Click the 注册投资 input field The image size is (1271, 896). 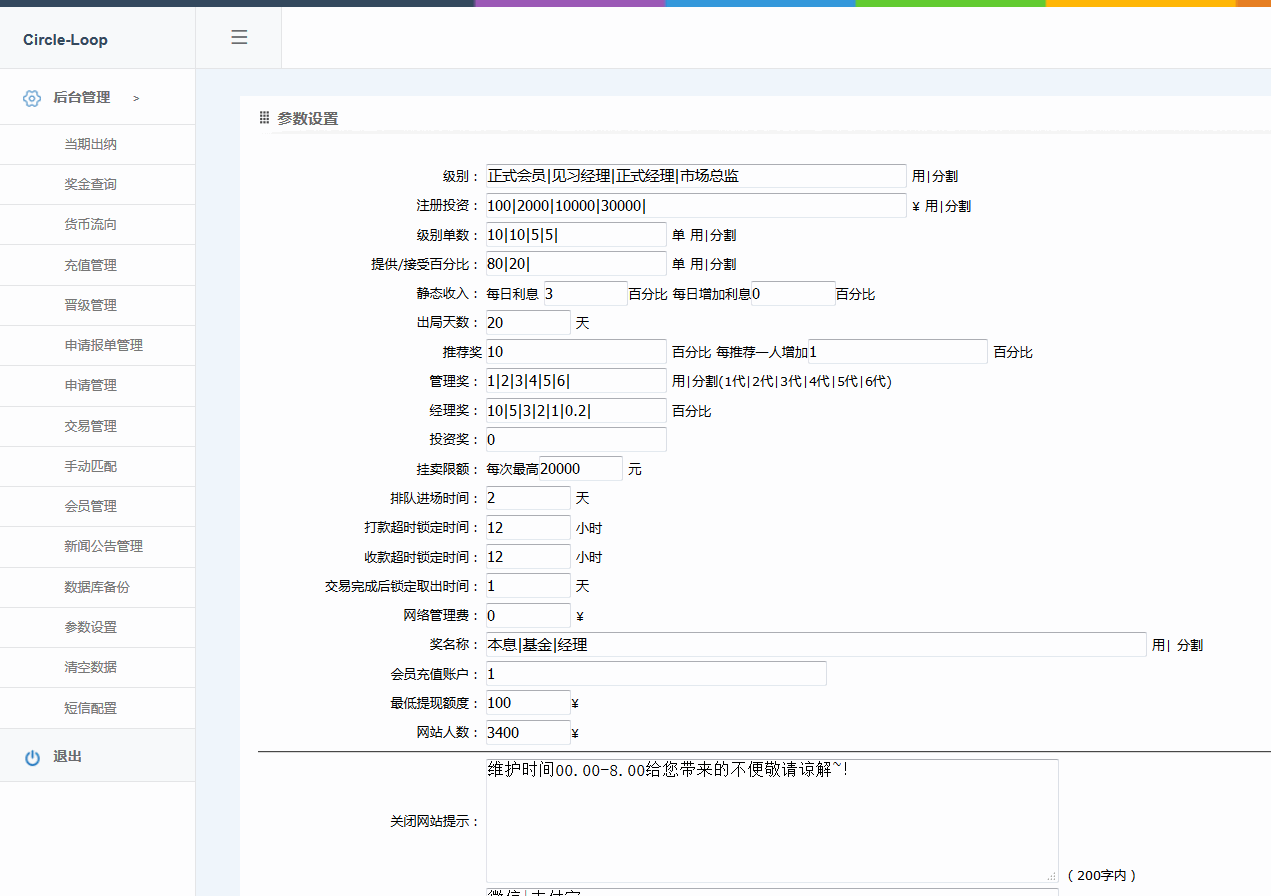pyautogui.click(x=695, y=206)
